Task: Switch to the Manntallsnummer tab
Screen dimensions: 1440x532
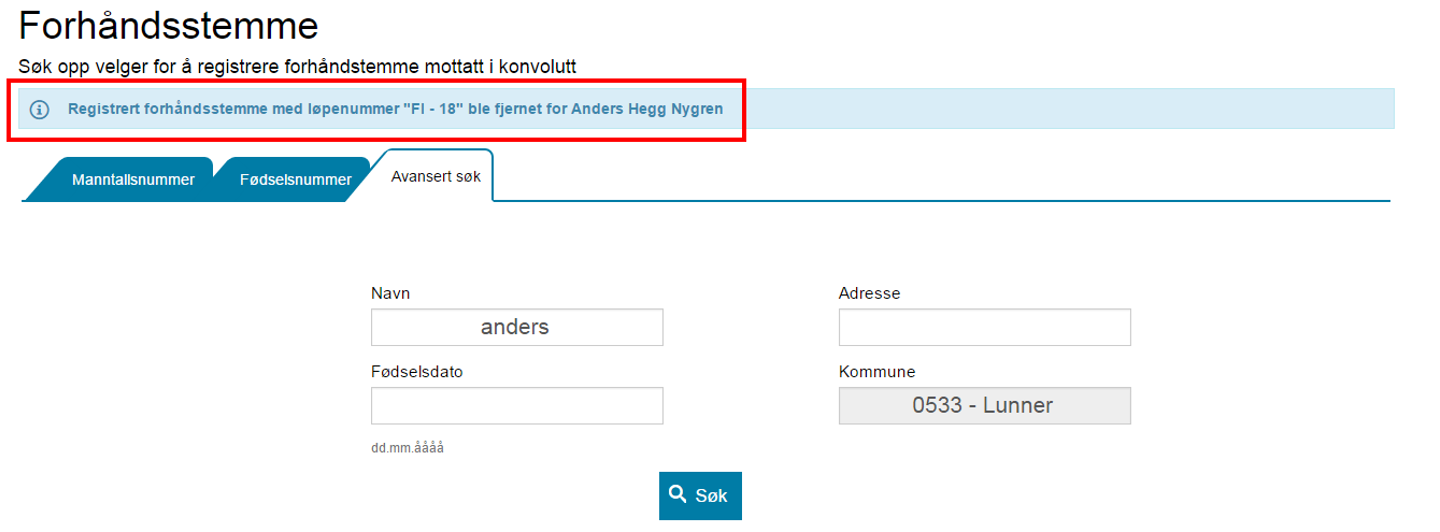Action: tap(133, 180)
